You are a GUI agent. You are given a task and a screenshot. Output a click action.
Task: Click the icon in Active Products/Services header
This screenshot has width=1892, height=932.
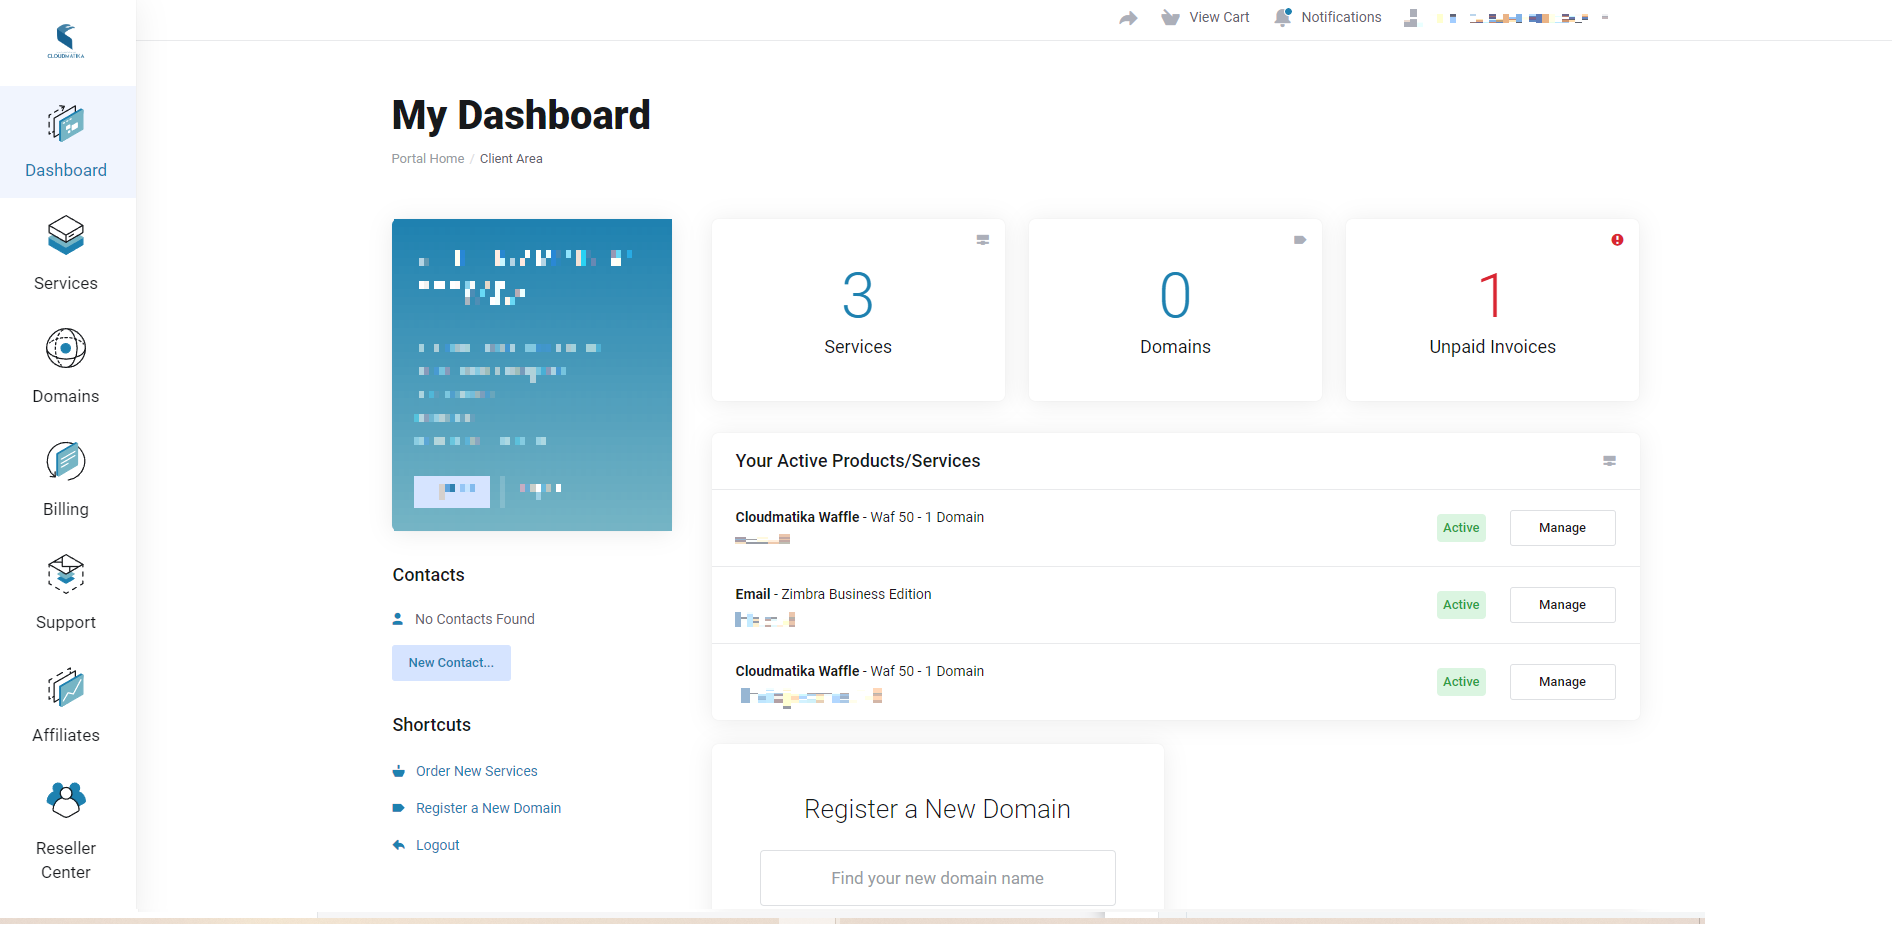click(x=1610, y=461)
